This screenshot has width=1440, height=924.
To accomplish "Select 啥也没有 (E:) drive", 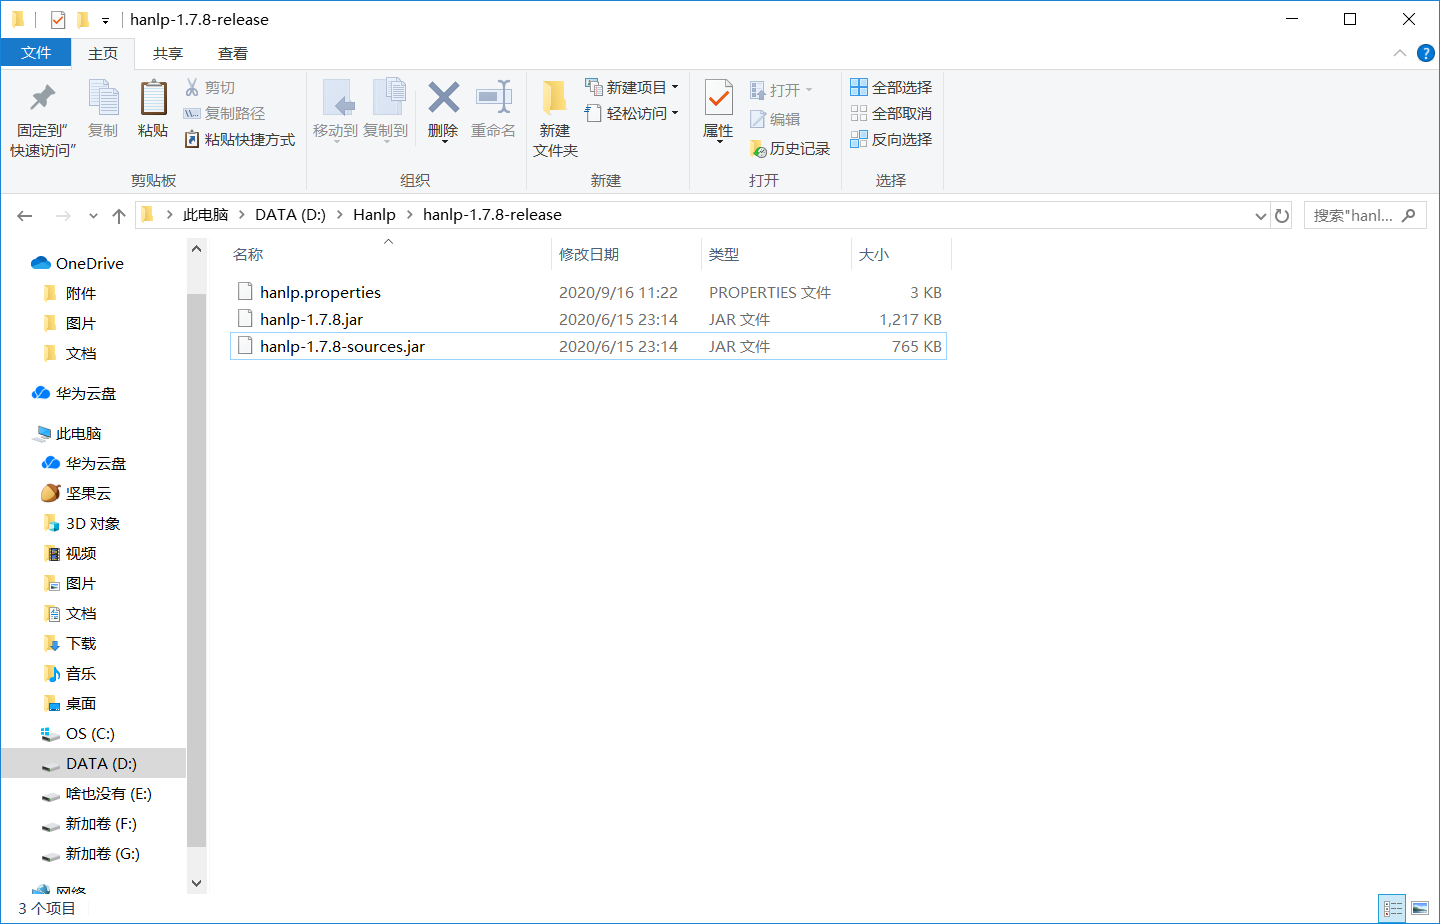I will click(108, 793).
